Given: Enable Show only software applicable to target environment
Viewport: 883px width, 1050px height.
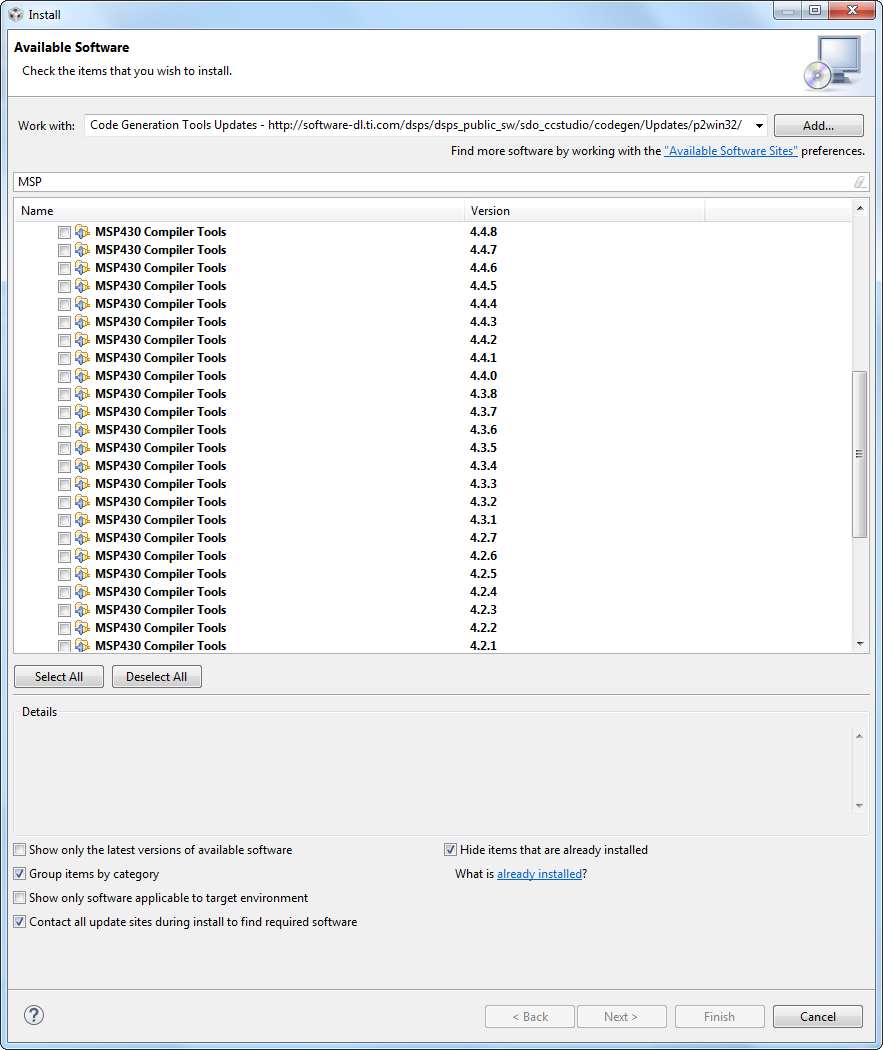Looking at the screenshot, I should click(20, 898).
